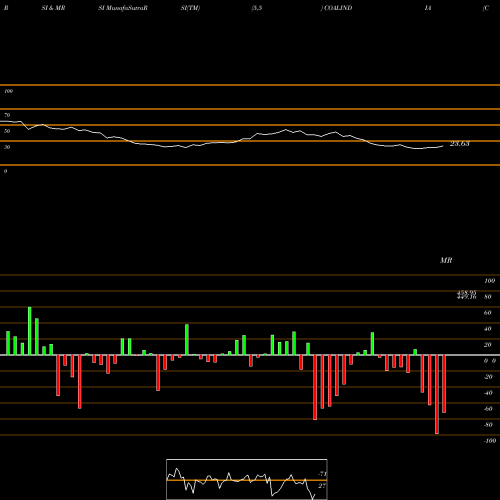Click the 'SI(TM)' header text
The width and height of the screenshot is (500, 500).
pos(190,8)
